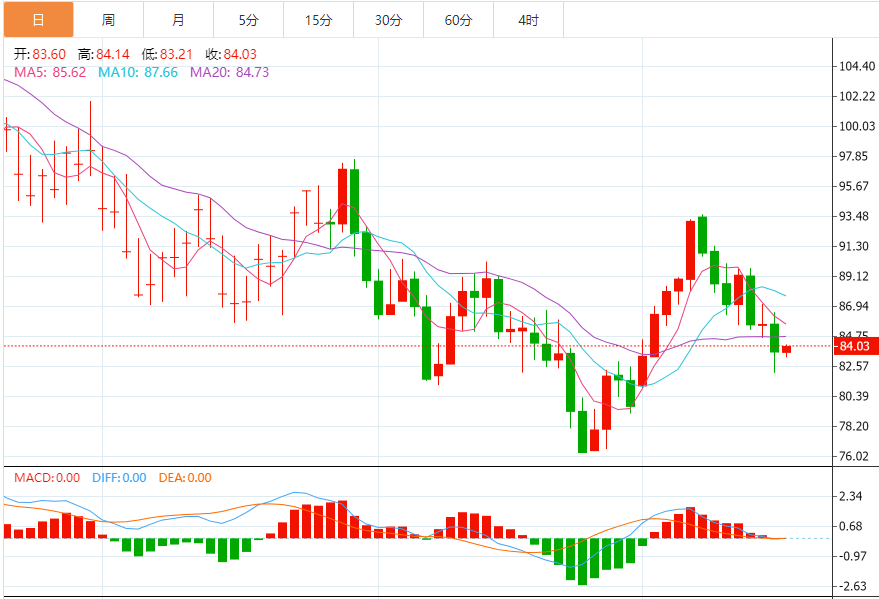879x599 pixels.
Task: Click the closing price 84.03 value
Action: [240, 54]
